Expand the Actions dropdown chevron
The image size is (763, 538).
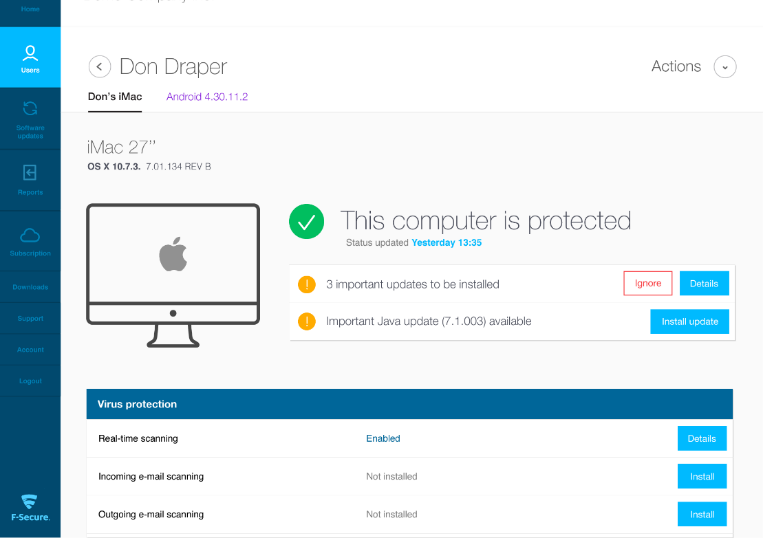pos(725,67)
